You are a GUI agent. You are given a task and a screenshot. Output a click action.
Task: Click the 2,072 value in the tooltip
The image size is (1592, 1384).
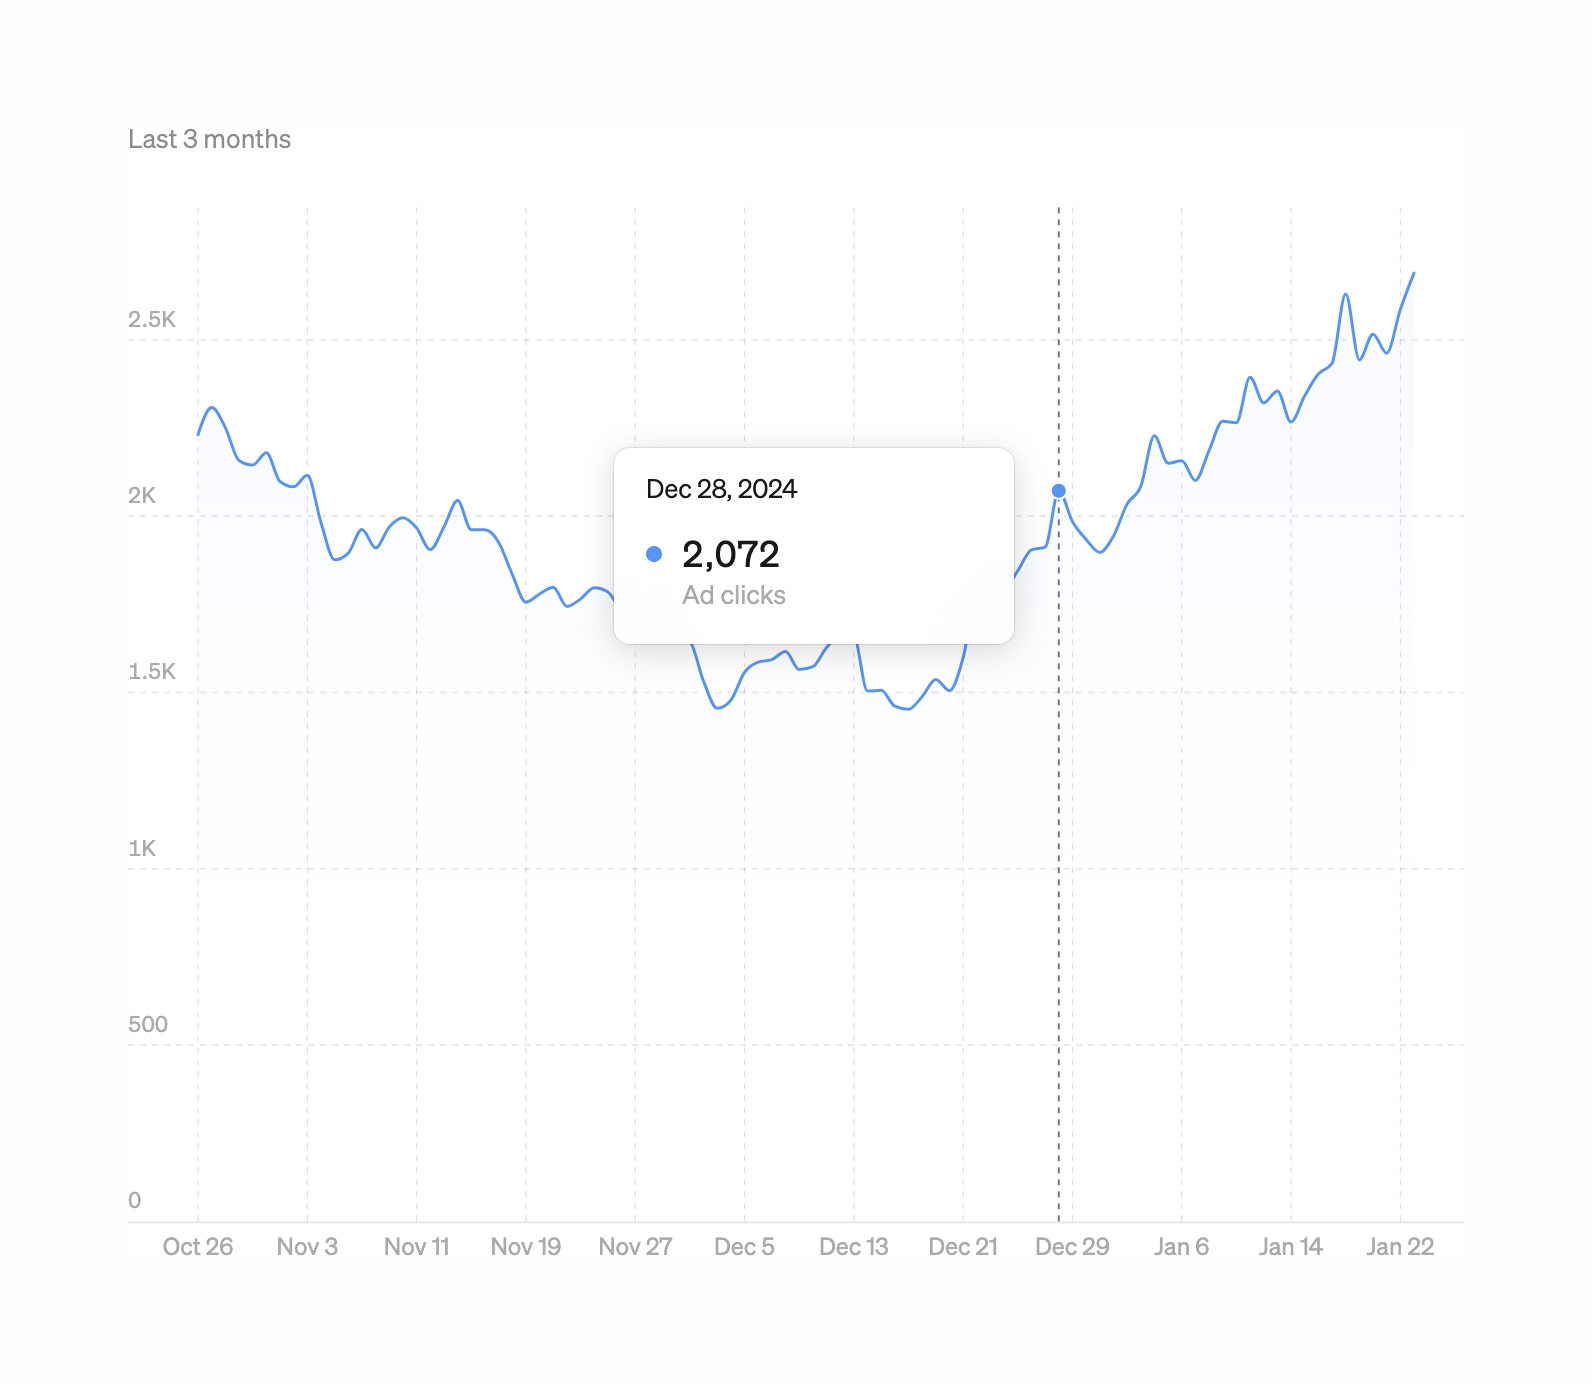coord(730,554)
